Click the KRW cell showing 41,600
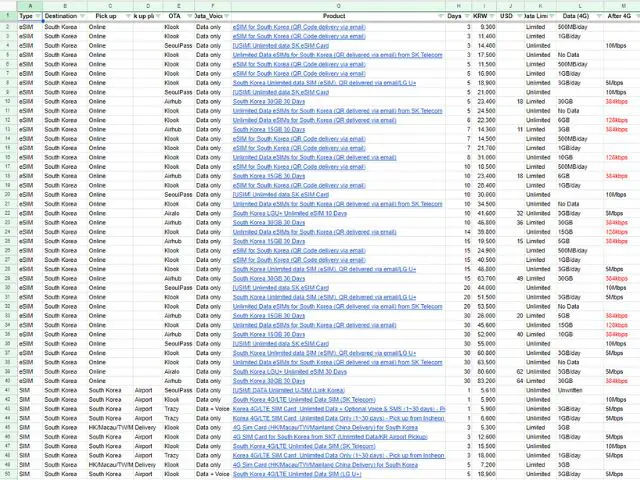Screen dimensions: 640x480 coord(484,213)
